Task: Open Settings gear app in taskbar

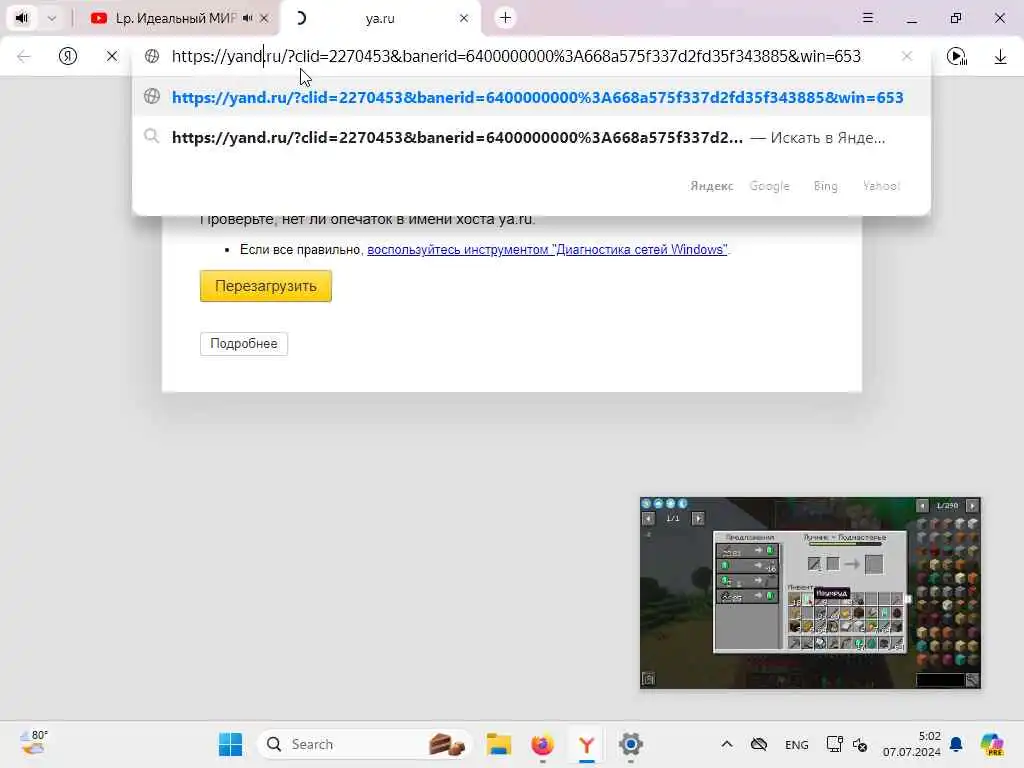Action: pos(630,744)
